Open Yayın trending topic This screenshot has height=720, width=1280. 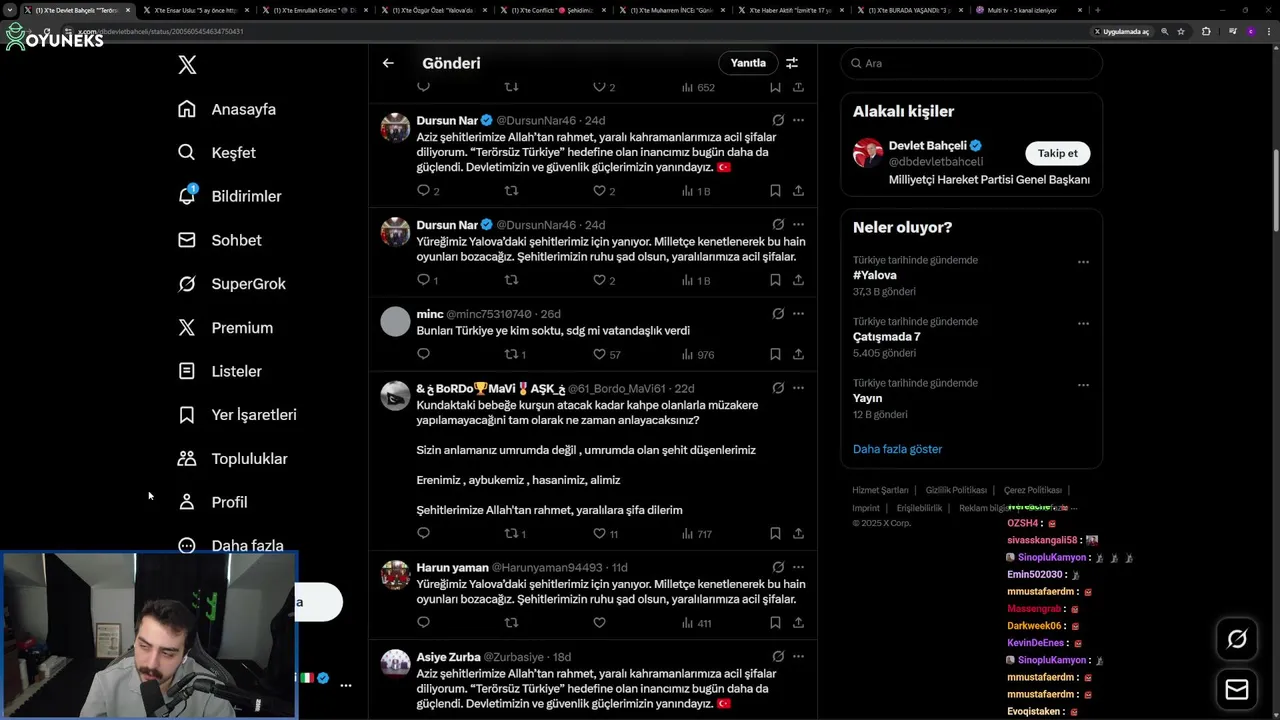click(867, 398)
